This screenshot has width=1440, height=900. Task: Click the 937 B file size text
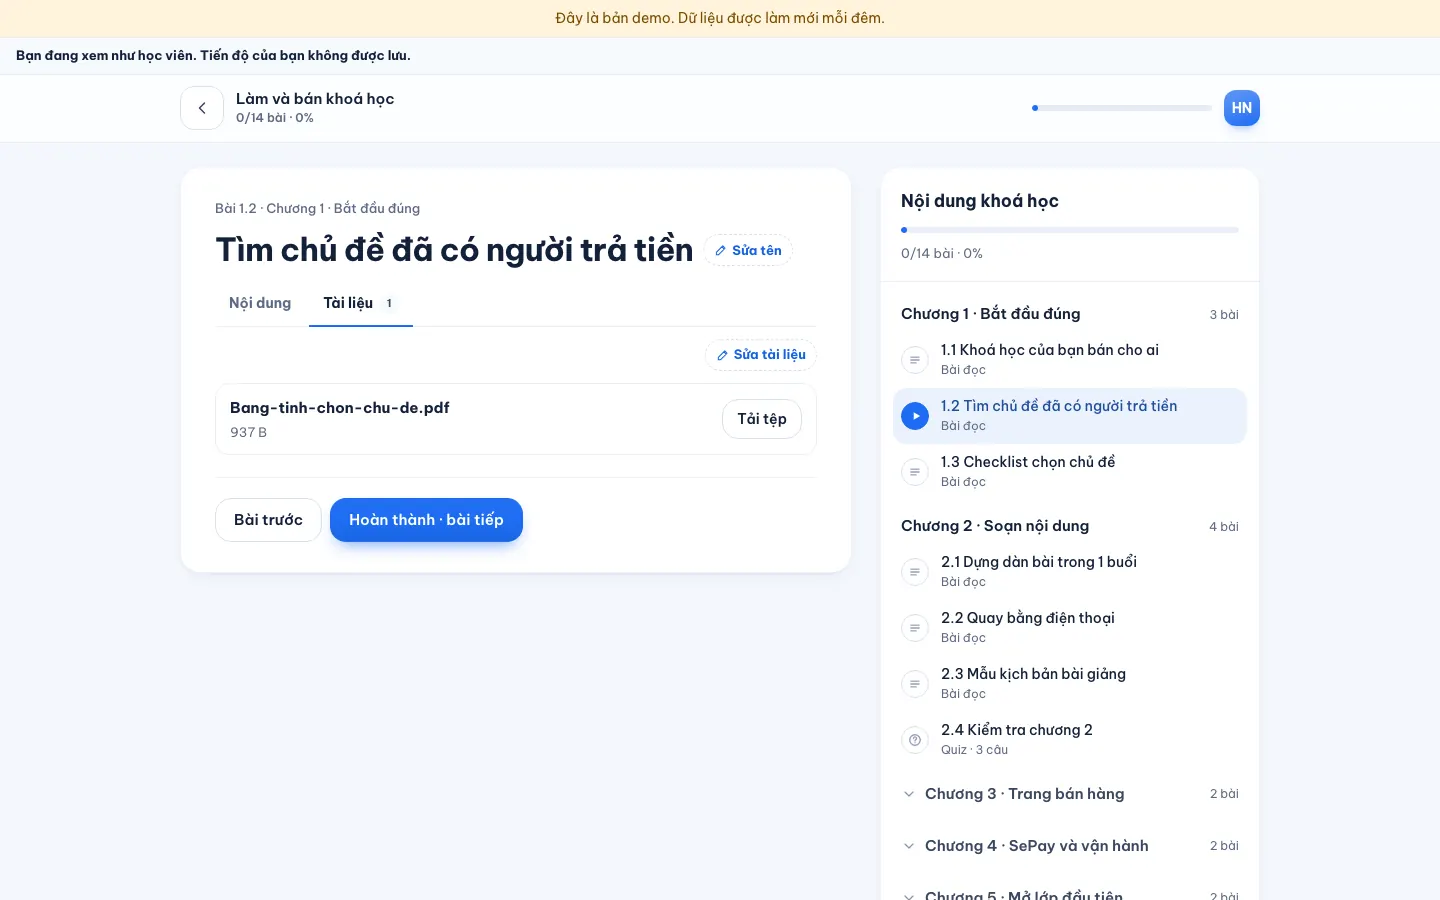tap(248, 432)
